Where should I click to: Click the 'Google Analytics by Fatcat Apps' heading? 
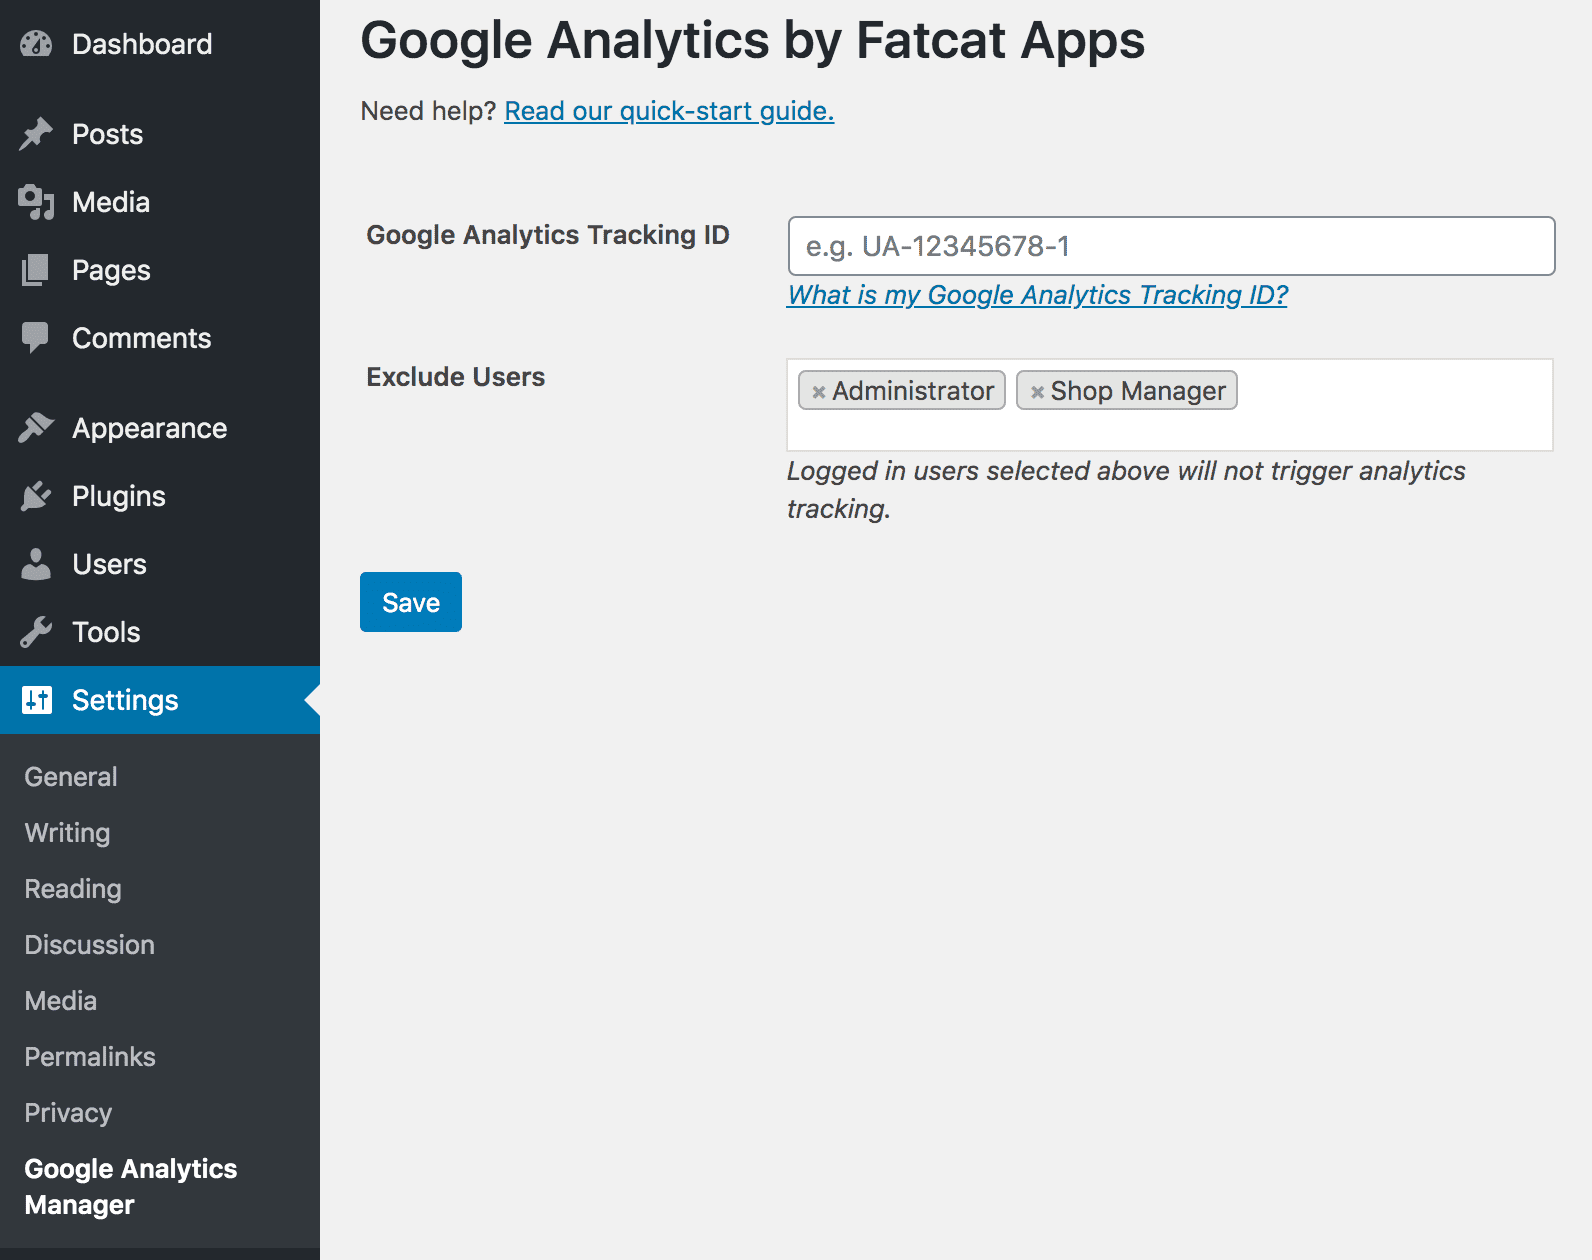point(753,41)
